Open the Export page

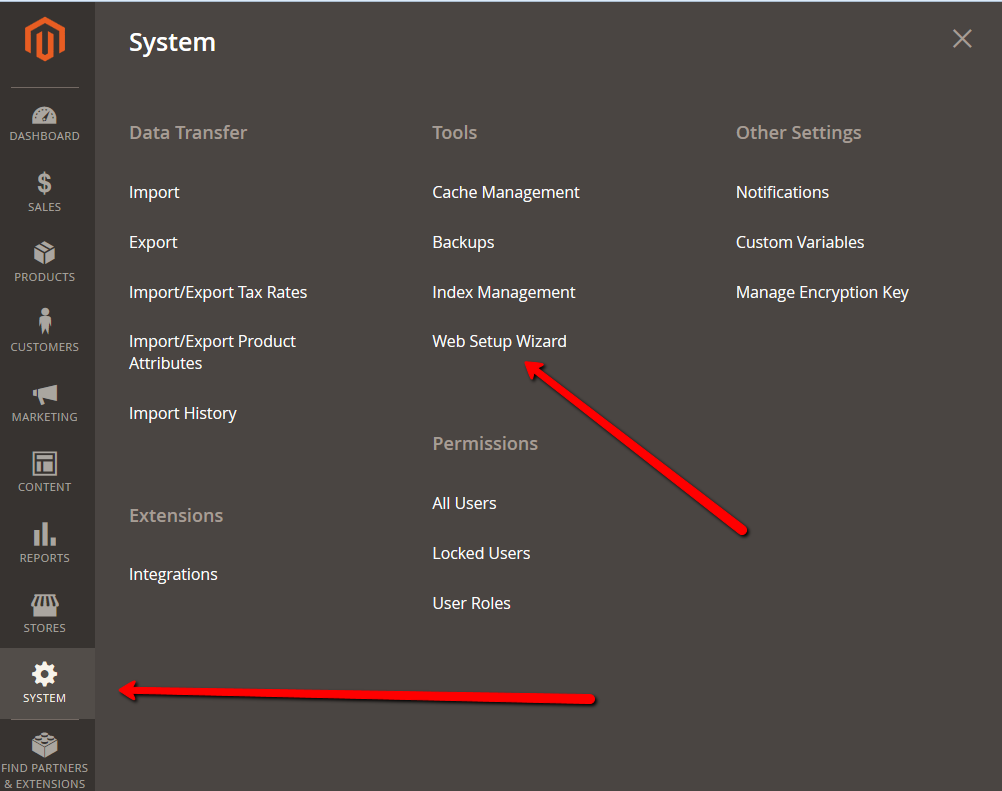click(153, 242)
